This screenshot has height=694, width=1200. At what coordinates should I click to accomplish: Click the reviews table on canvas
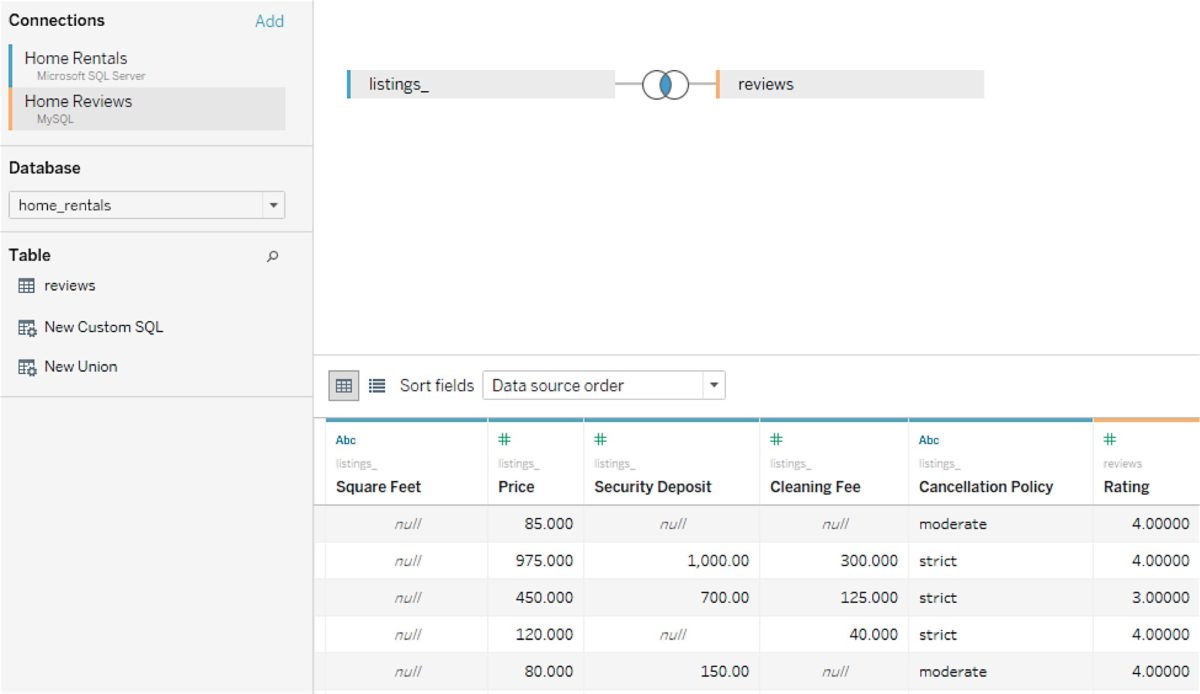(850, 85)
